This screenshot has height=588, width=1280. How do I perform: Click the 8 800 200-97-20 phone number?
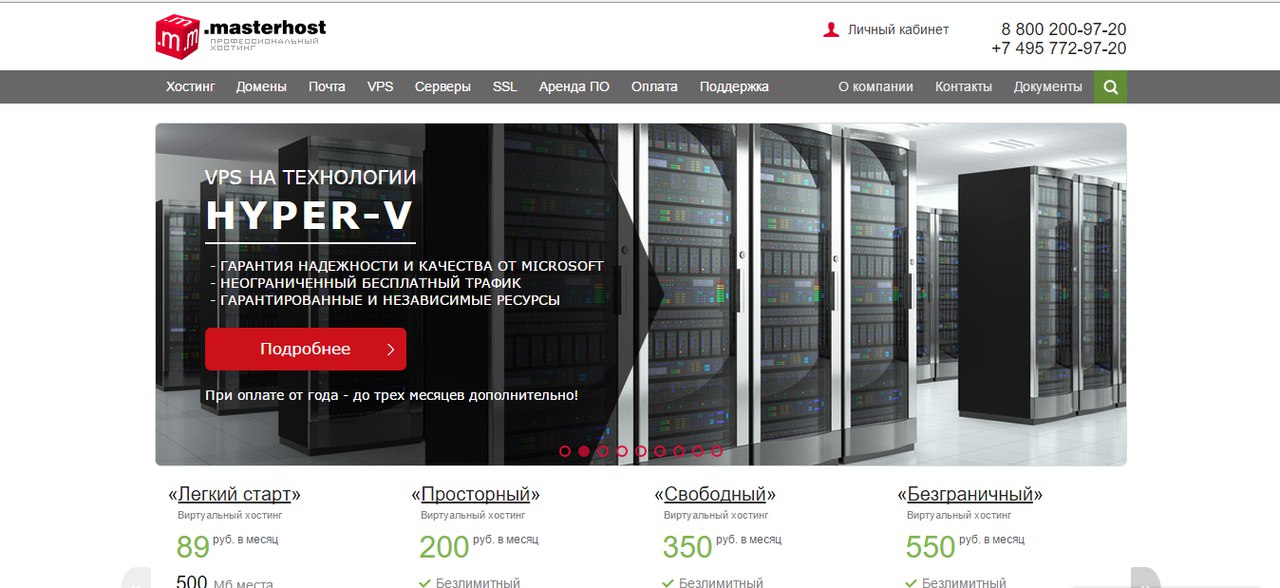(x=1063, y=29)
